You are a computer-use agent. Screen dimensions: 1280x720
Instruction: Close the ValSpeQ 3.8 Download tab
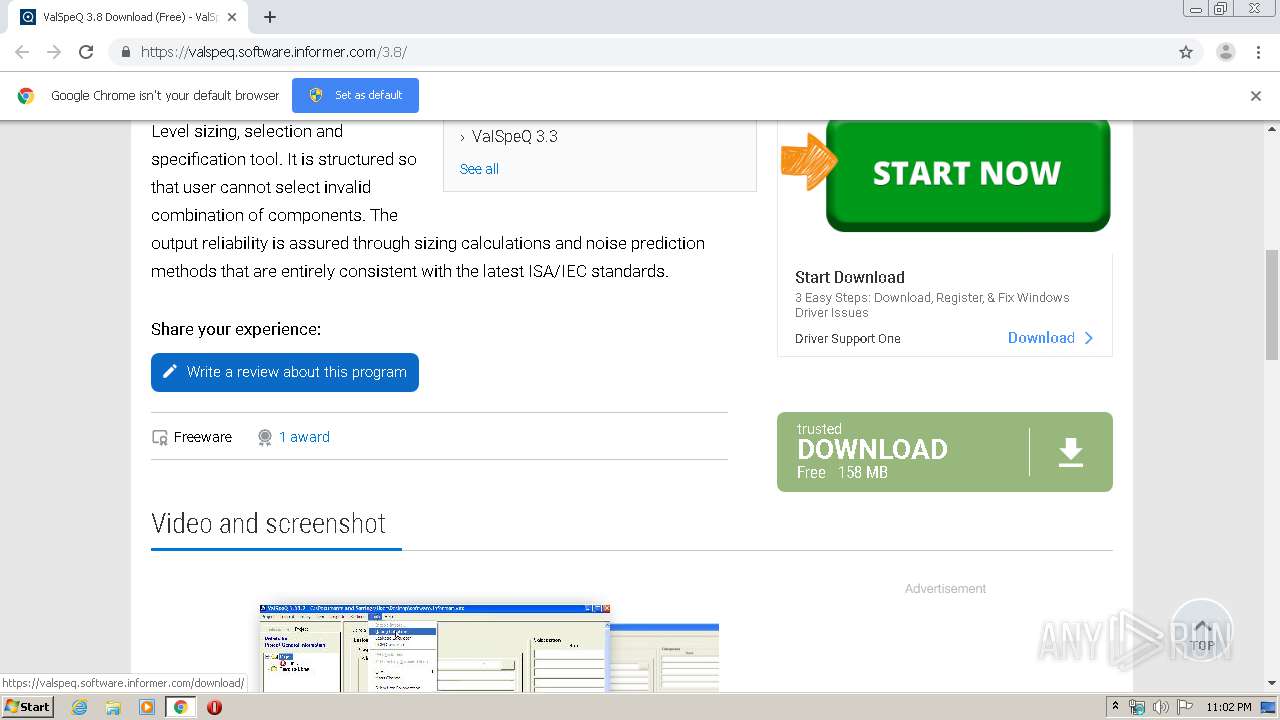[232, 17]
